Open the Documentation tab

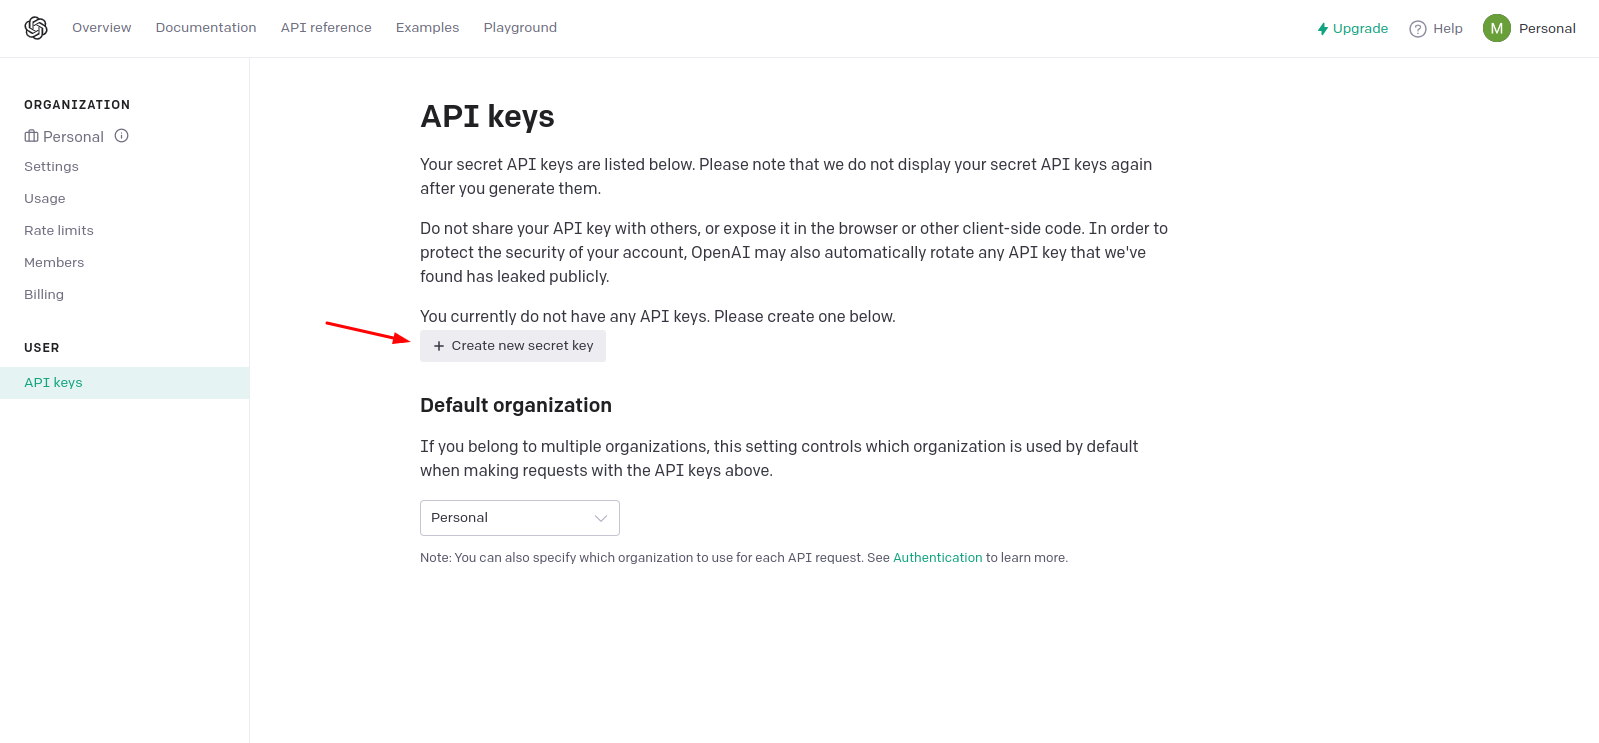[206, 28]
